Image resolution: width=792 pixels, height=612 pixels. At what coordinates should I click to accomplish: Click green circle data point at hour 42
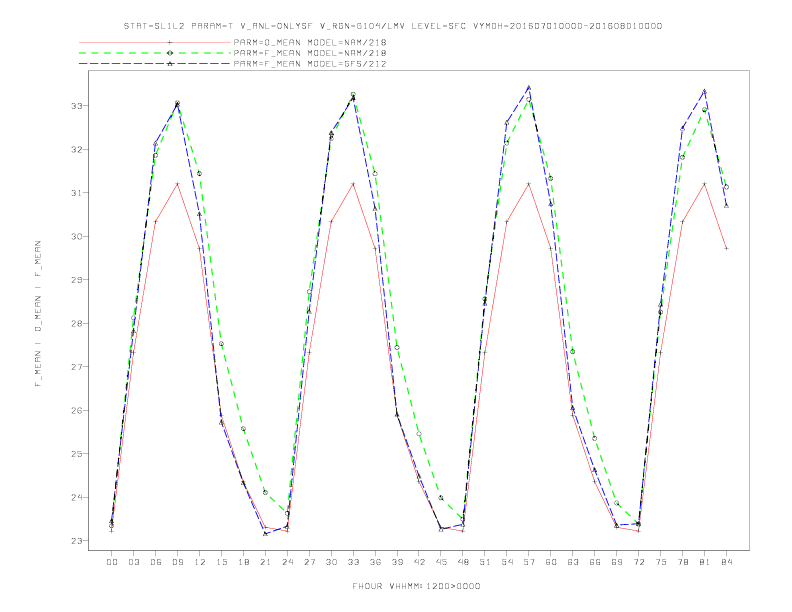point(419,434)
